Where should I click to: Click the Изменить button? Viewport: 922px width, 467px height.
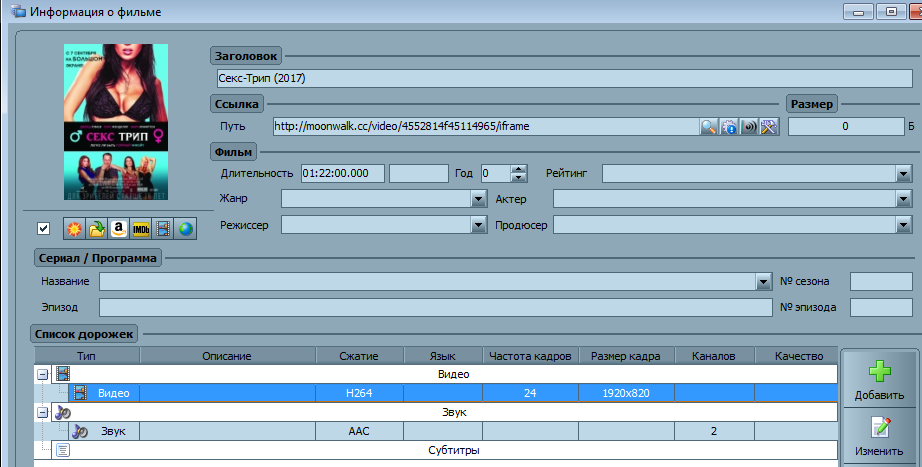tap(879, 437)
